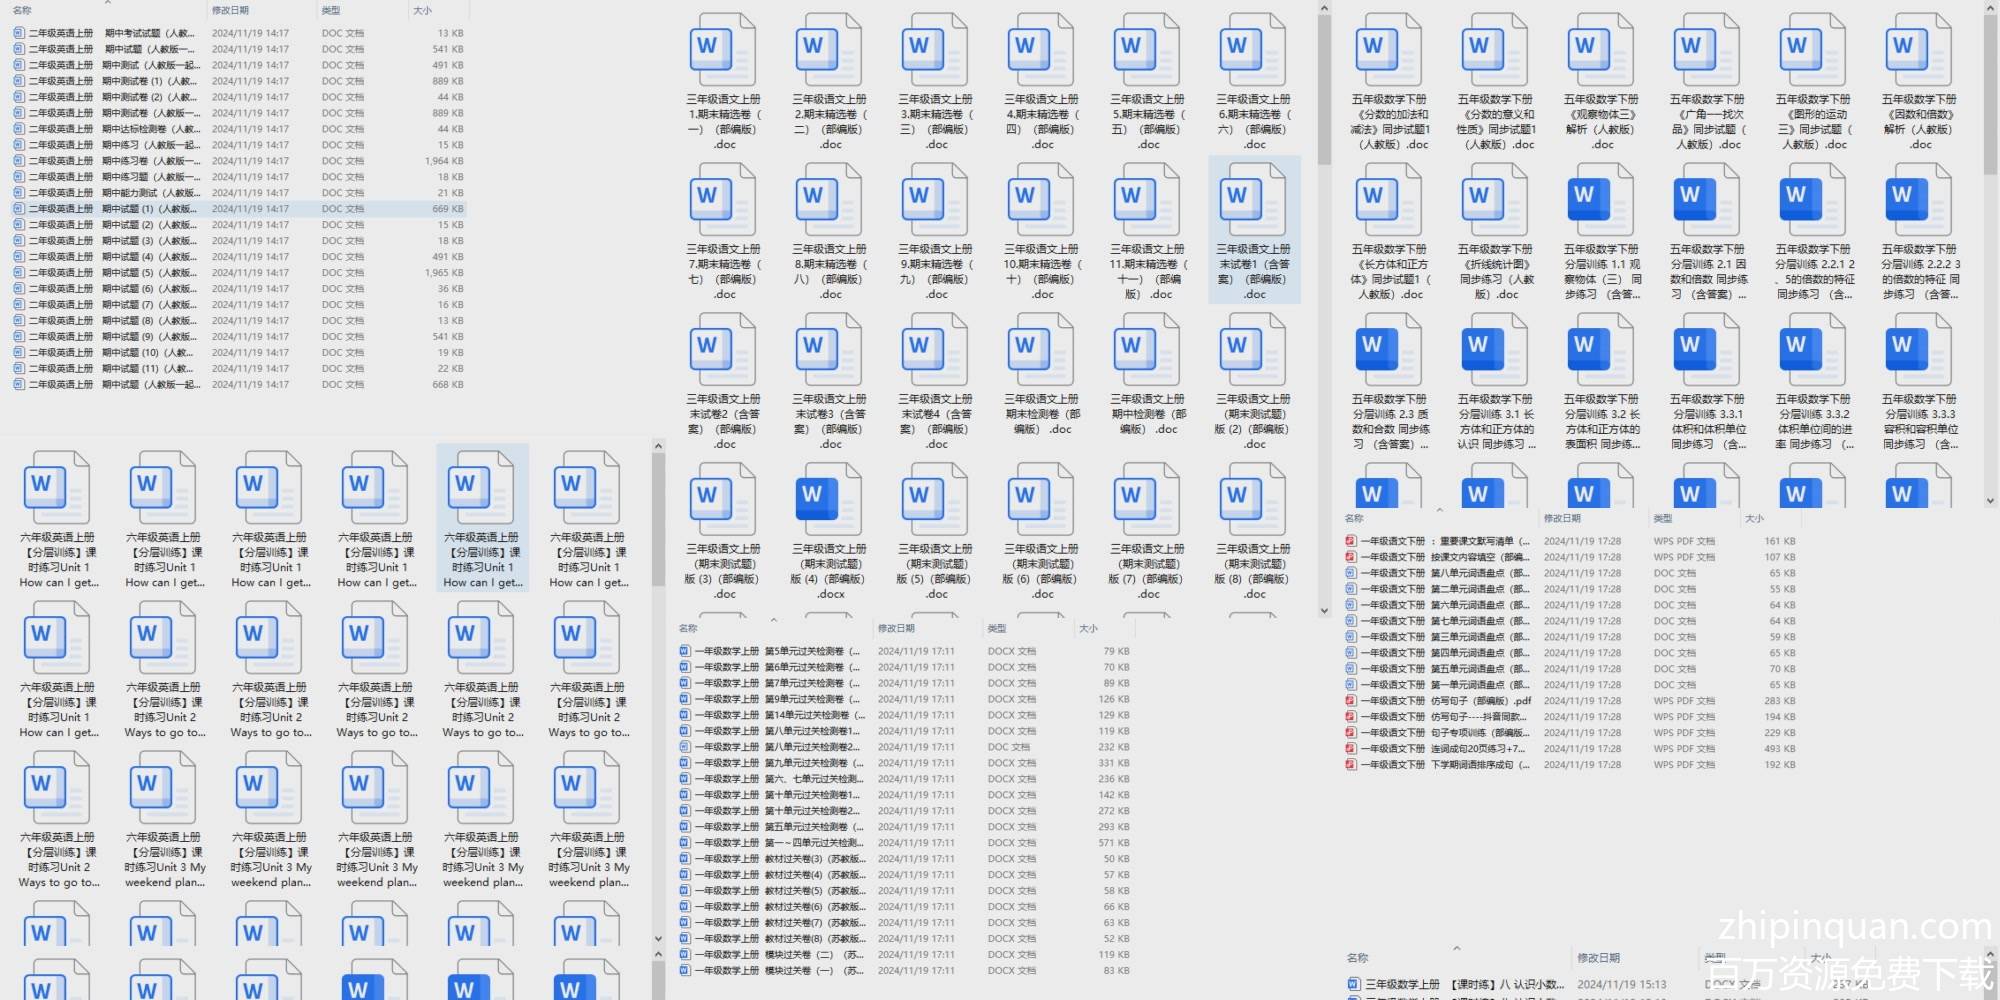Screen dimensions: 2000x1000
Task: Click scrollbar thumb in 三年级语文上册 panel
Action: pyautogui.click(x=1324, y=90)
